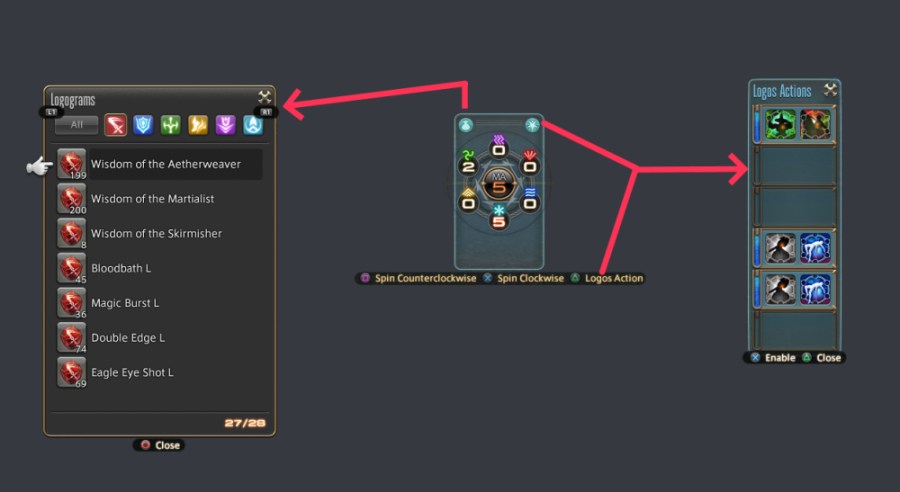Click the Close hint under Logos Actions
This screenshot has width=900, height=492.
[822, 358]
